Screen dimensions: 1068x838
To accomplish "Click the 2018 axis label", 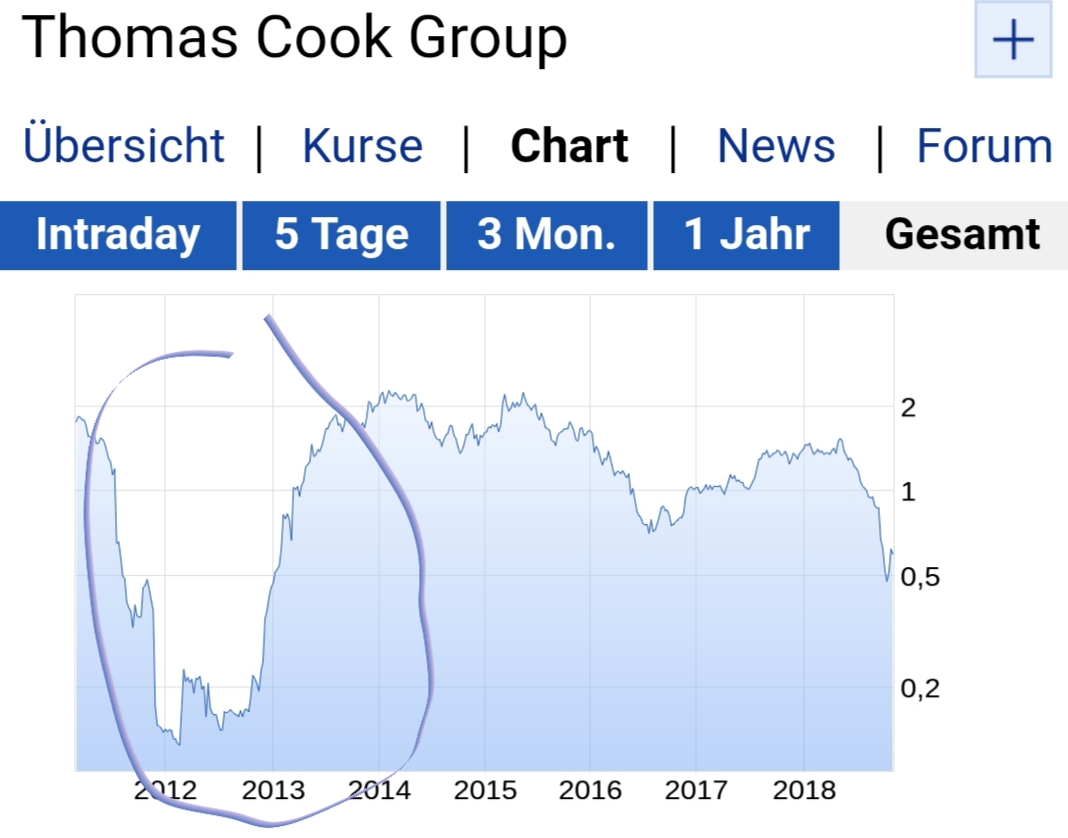I will tap(804, 790).
